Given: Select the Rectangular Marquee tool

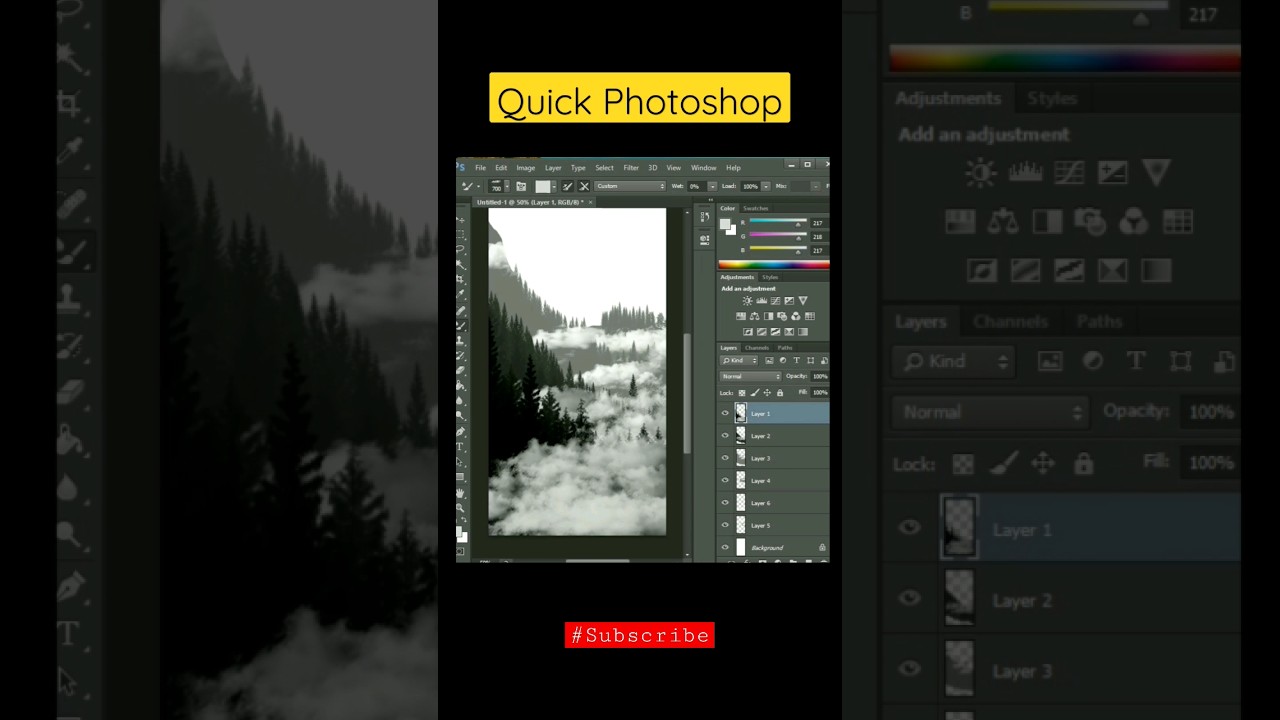Looking at the screenshot, I should click(461, 234).
